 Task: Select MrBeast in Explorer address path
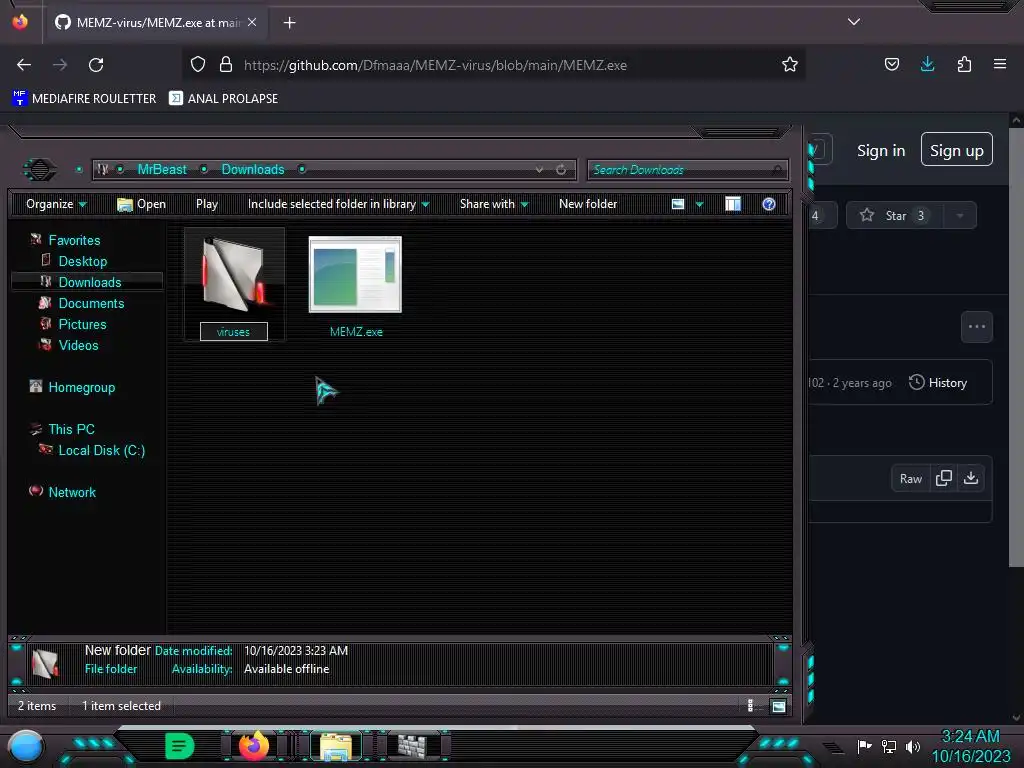pyautogui.click(x=162, y=170)
